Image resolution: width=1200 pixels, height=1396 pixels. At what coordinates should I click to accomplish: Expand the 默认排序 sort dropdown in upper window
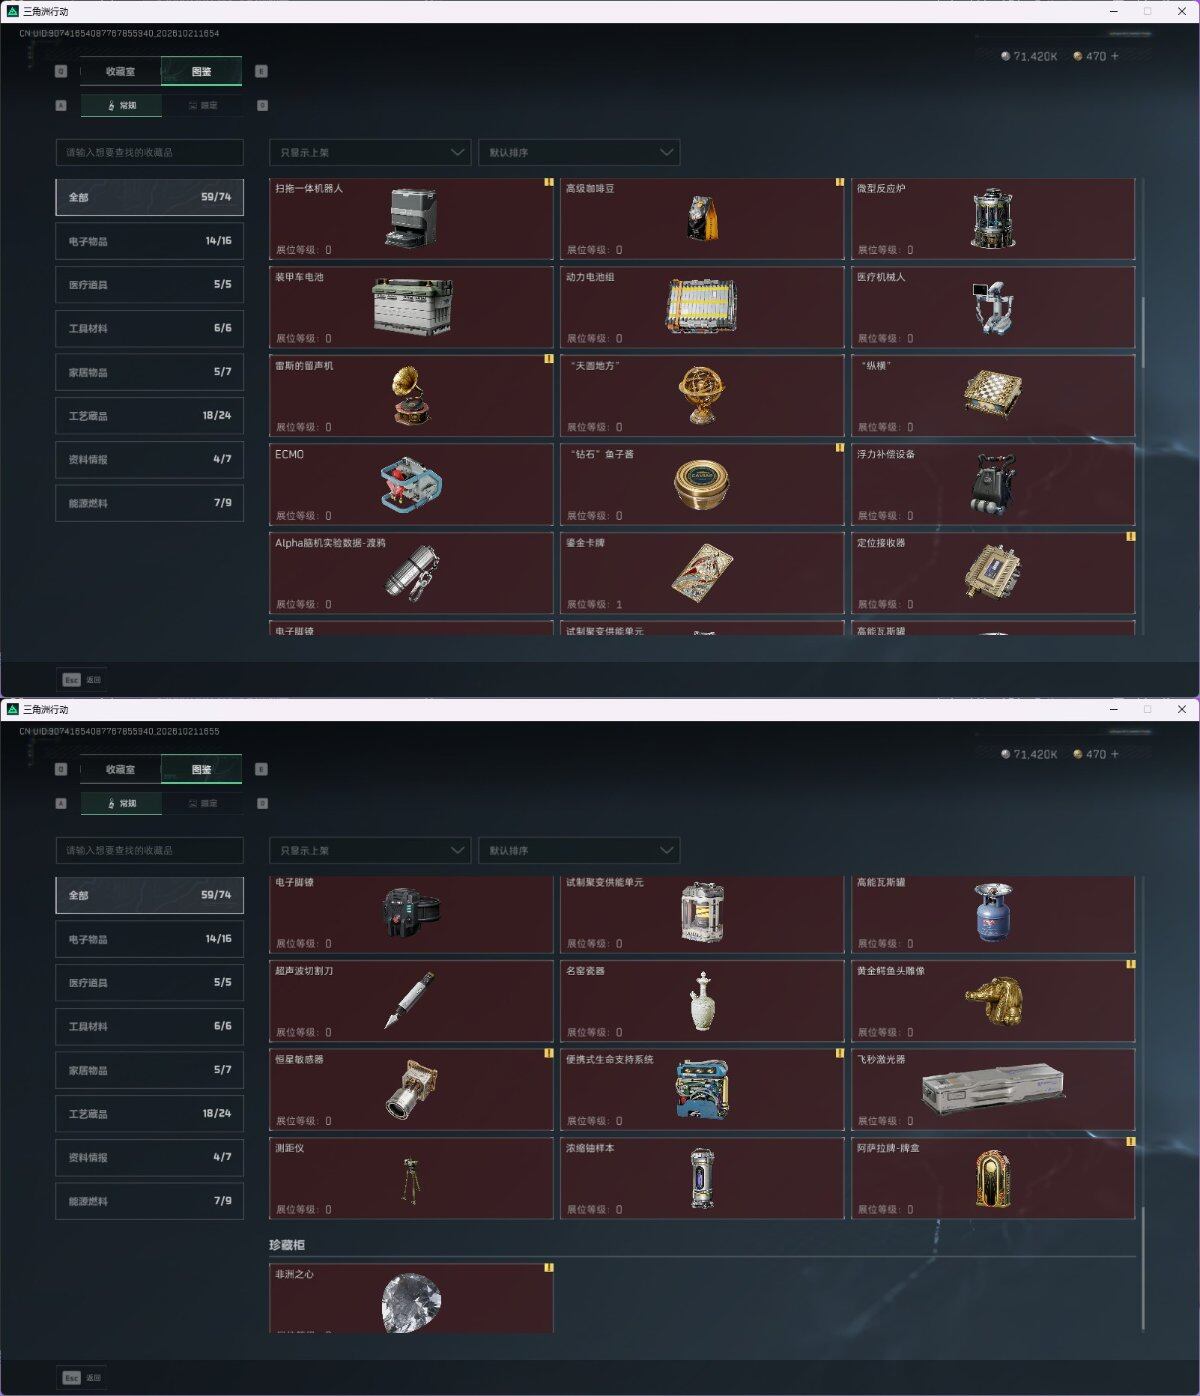click(579, 152)
